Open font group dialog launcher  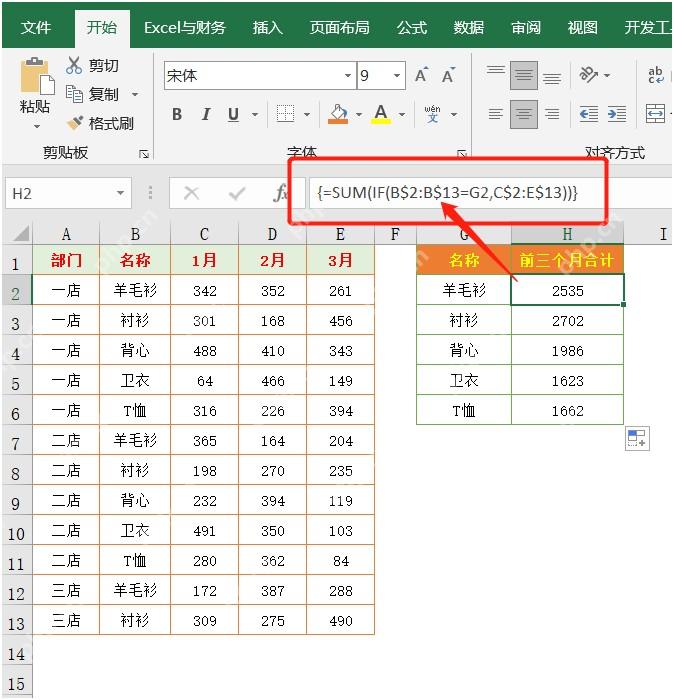(x=462, y=154)
